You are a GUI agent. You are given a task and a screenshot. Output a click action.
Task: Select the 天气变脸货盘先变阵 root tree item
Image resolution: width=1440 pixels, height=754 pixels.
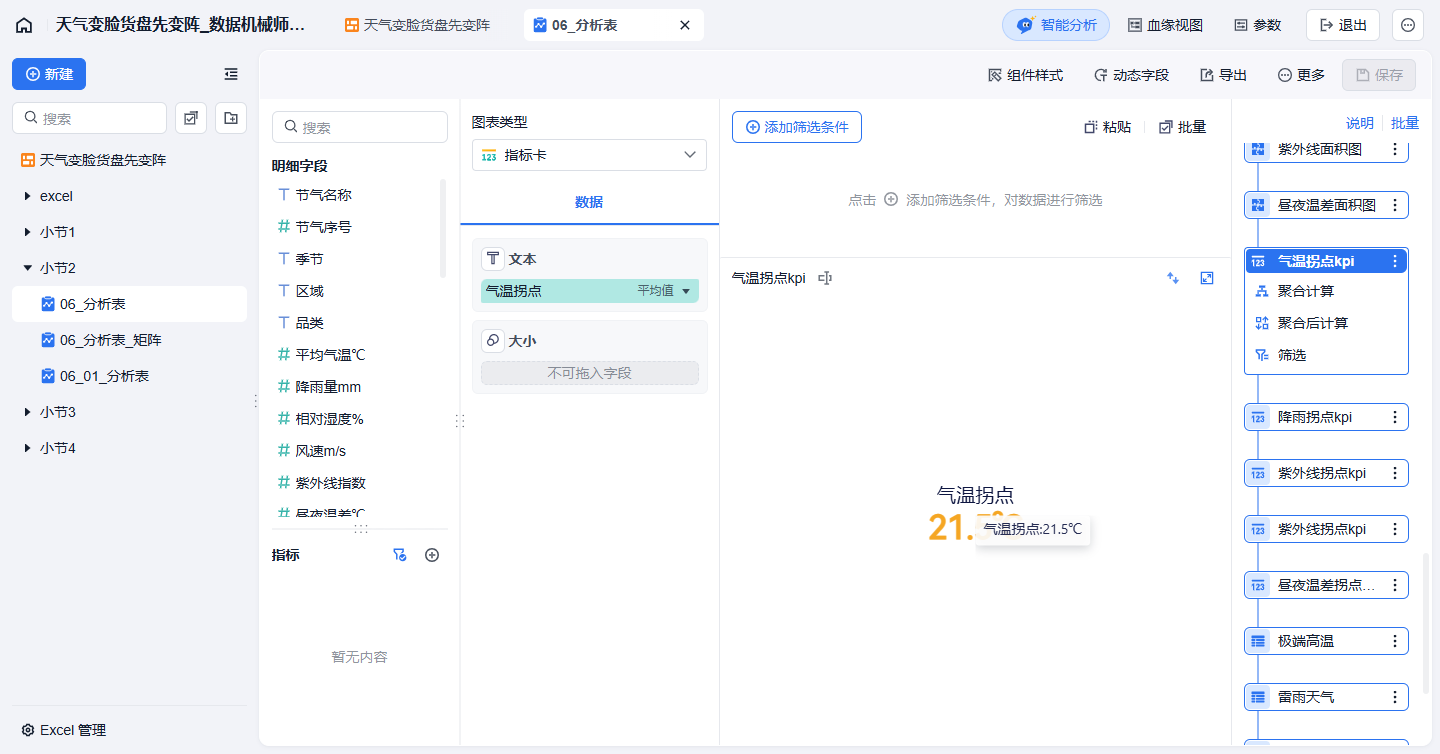pos(130,160)
